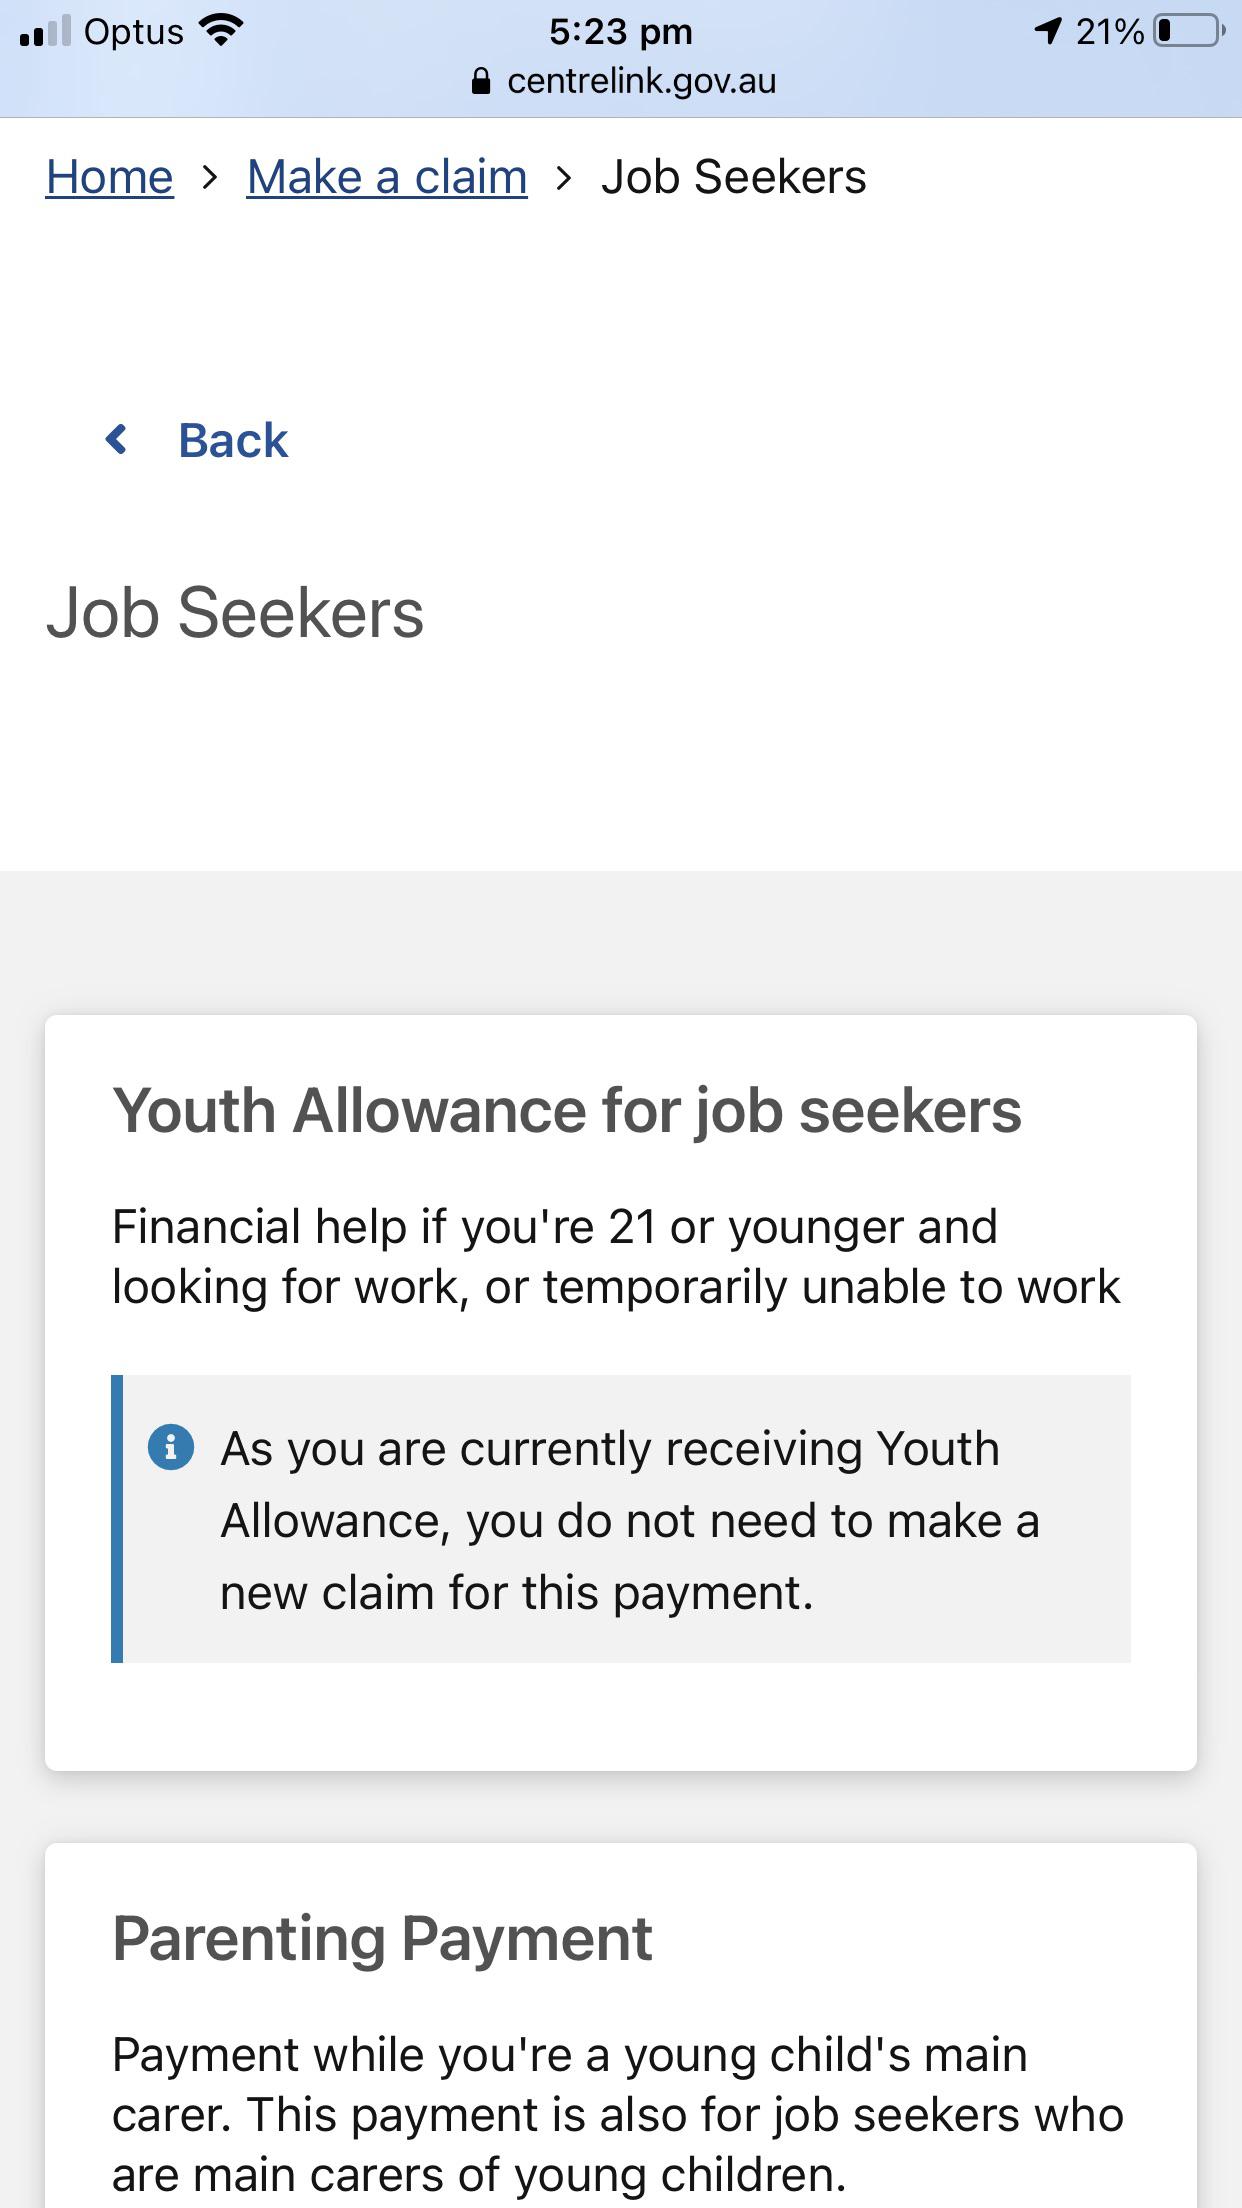
Task: Tap the location arrow icon near battery level
Action: pyautogui.click(x=1048, y=30)
